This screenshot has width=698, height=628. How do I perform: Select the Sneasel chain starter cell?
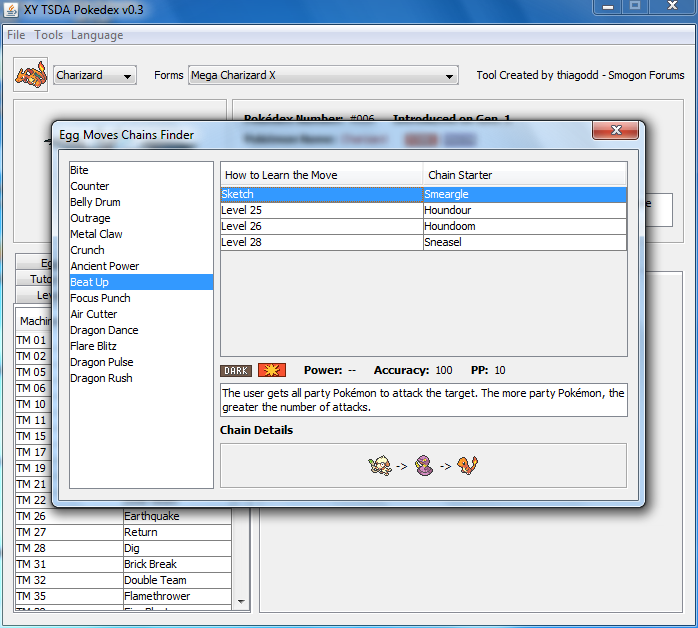pos(524,243)
